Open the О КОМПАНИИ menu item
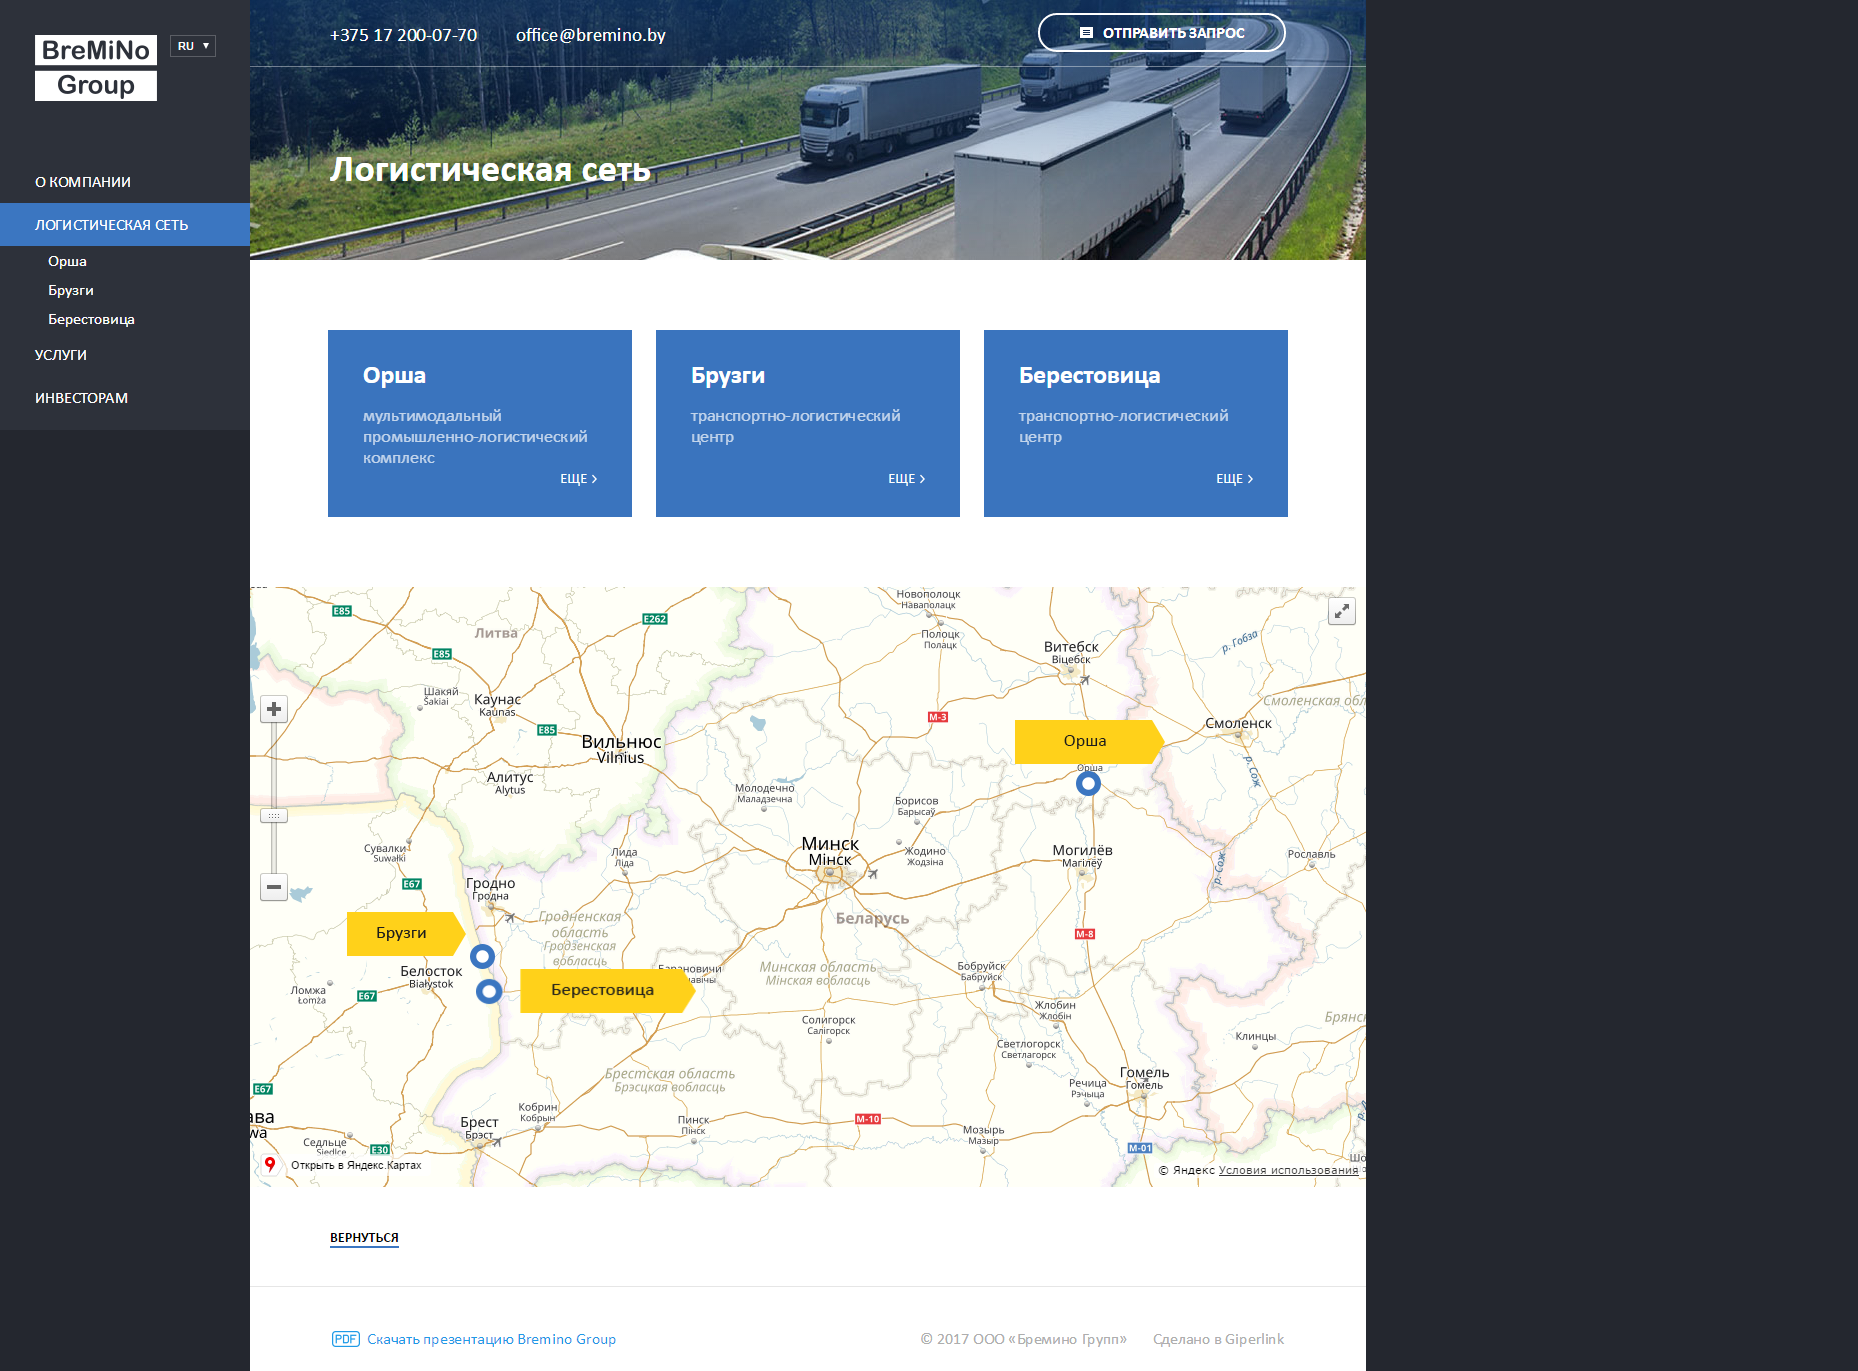The height and width of the screenshot is (1371, 1858). 83,182
